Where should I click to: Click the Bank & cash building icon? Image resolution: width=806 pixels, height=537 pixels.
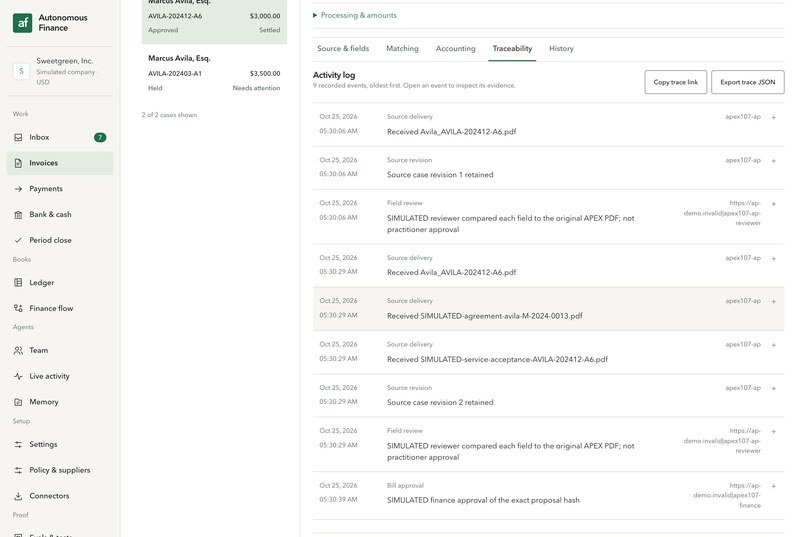18,214
